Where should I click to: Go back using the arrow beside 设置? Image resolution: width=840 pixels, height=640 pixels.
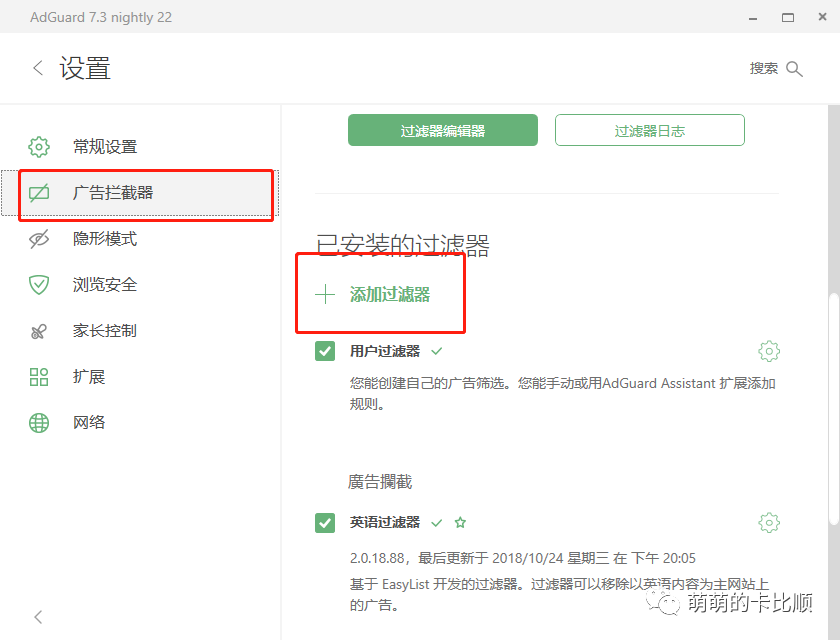click(x=38, y=68)
